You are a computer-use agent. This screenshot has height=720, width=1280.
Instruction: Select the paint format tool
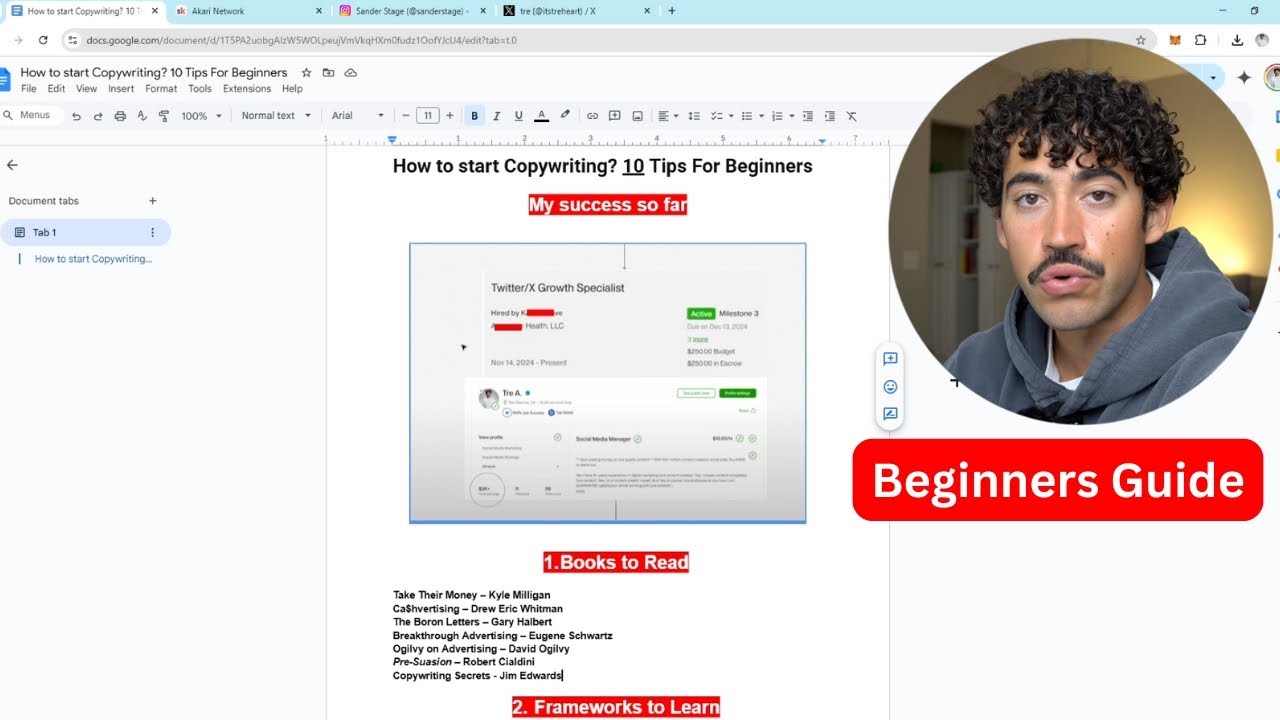click(164, 116)
